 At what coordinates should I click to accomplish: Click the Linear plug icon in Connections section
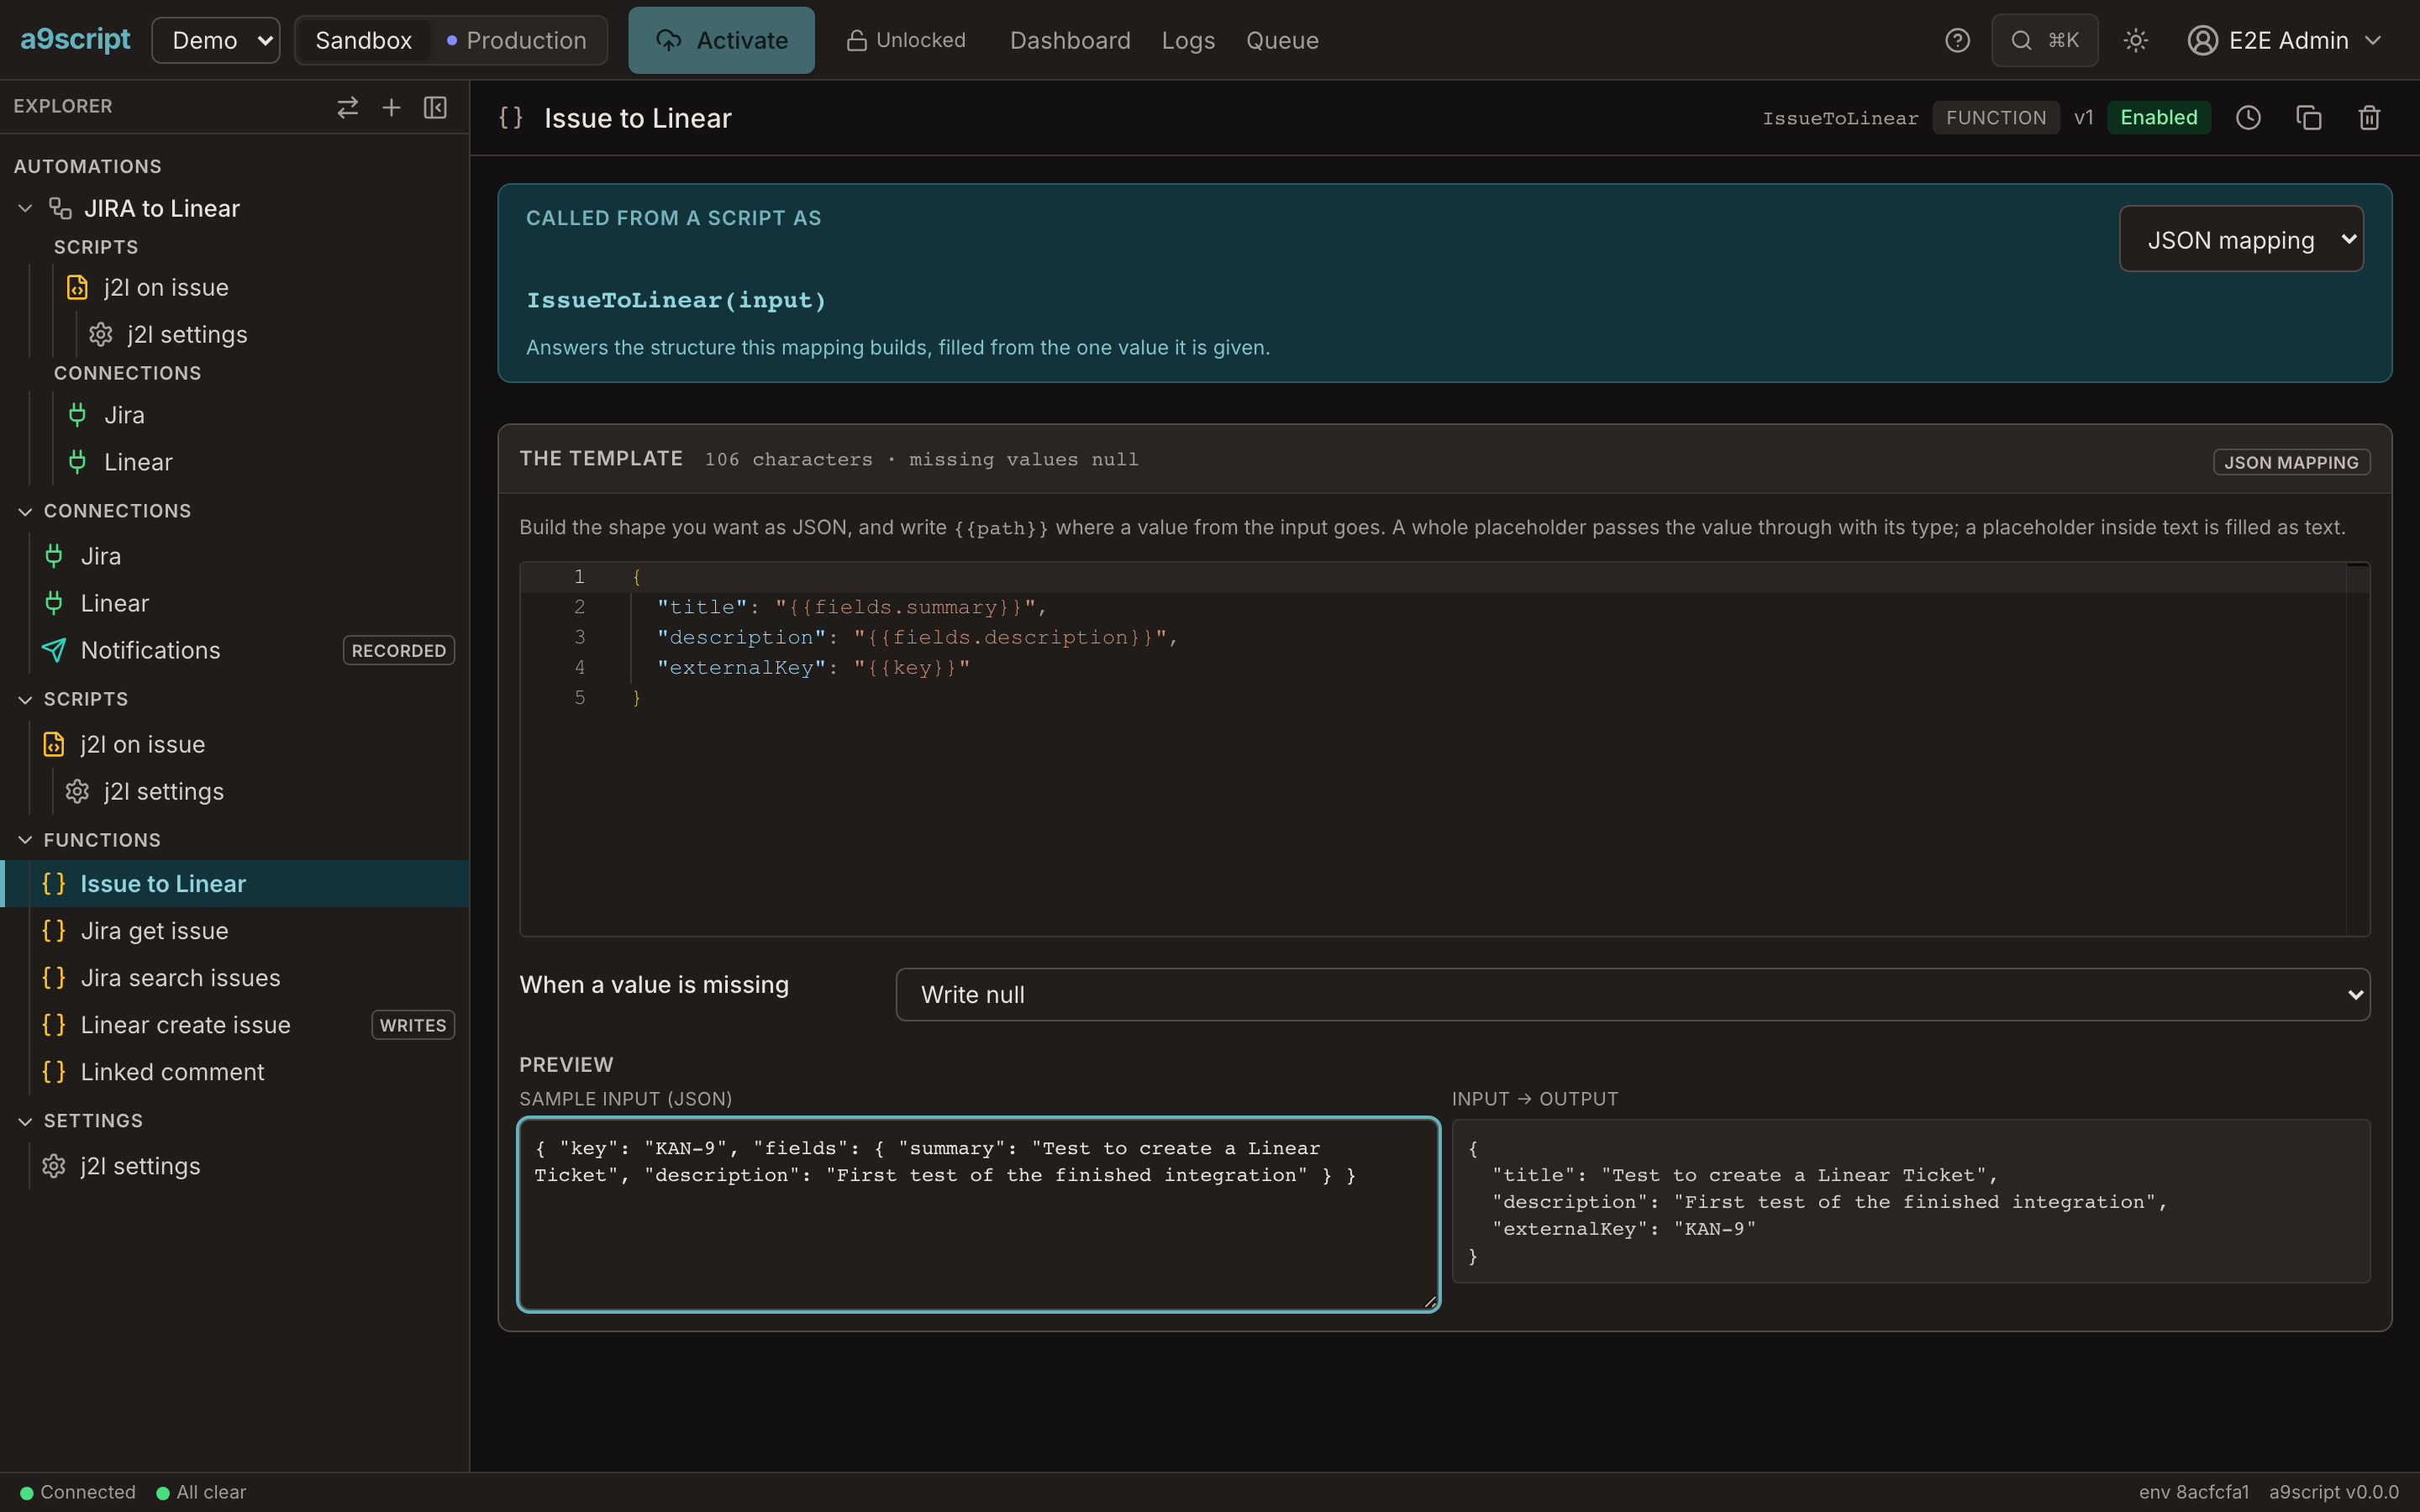click(x=54, y=603)
